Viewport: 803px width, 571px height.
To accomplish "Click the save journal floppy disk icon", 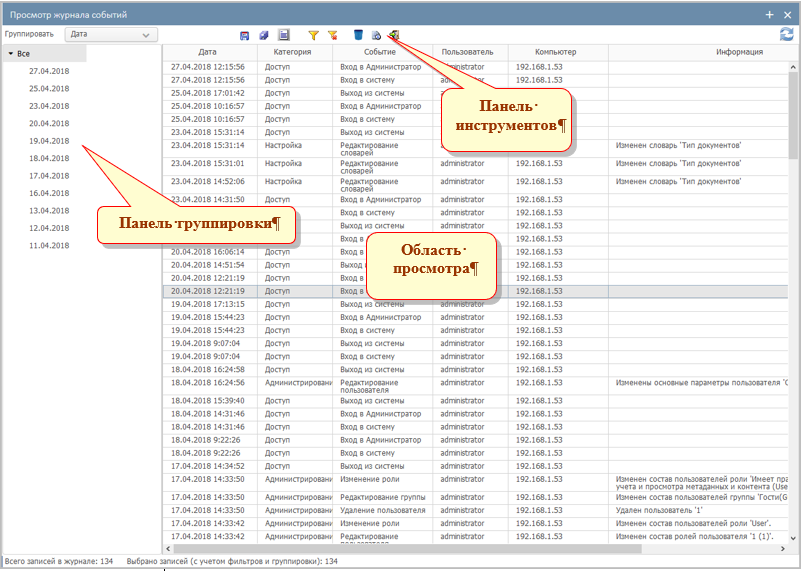I will [245, 35].
